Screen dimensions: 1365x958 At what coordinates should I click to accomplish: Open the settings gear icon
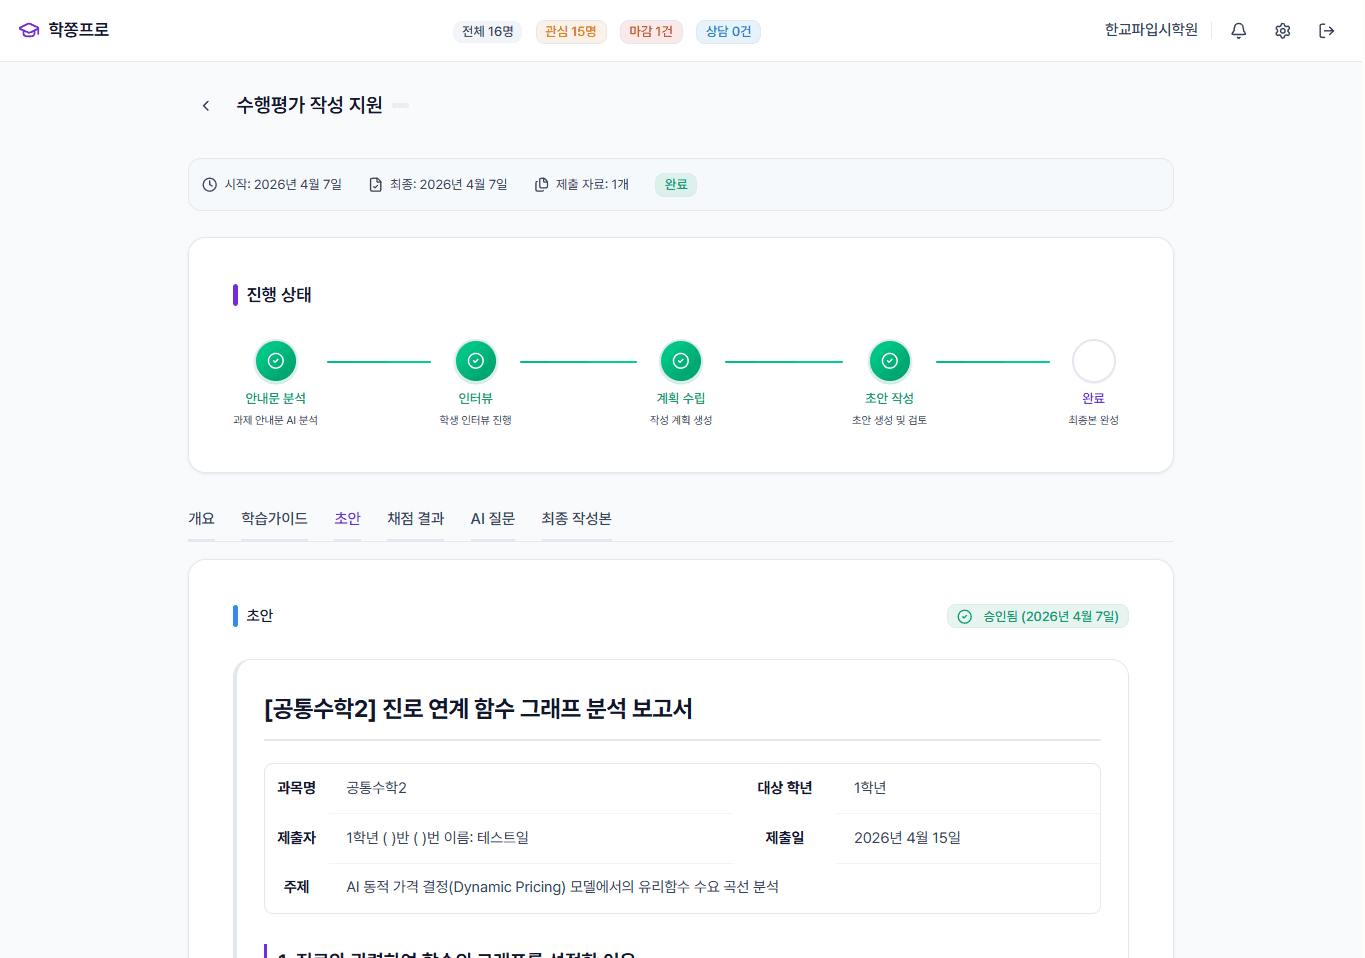(x=1282, y=31)
